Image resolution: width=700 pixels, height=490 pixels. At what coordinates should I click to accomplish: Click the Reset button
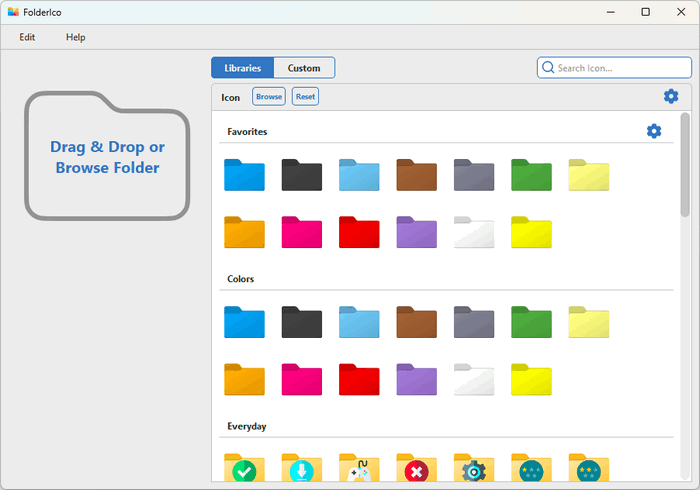[305, 96]
